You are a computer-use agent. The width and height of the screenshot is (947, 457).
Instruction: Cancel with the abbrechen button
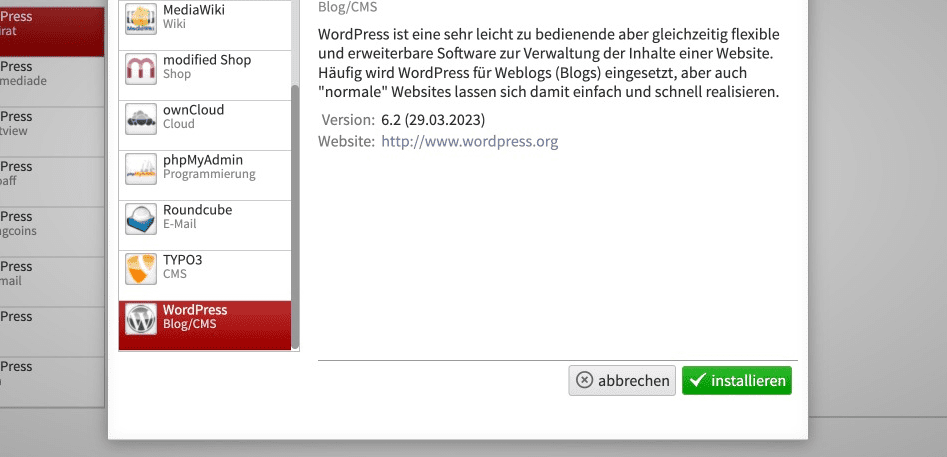622,380
